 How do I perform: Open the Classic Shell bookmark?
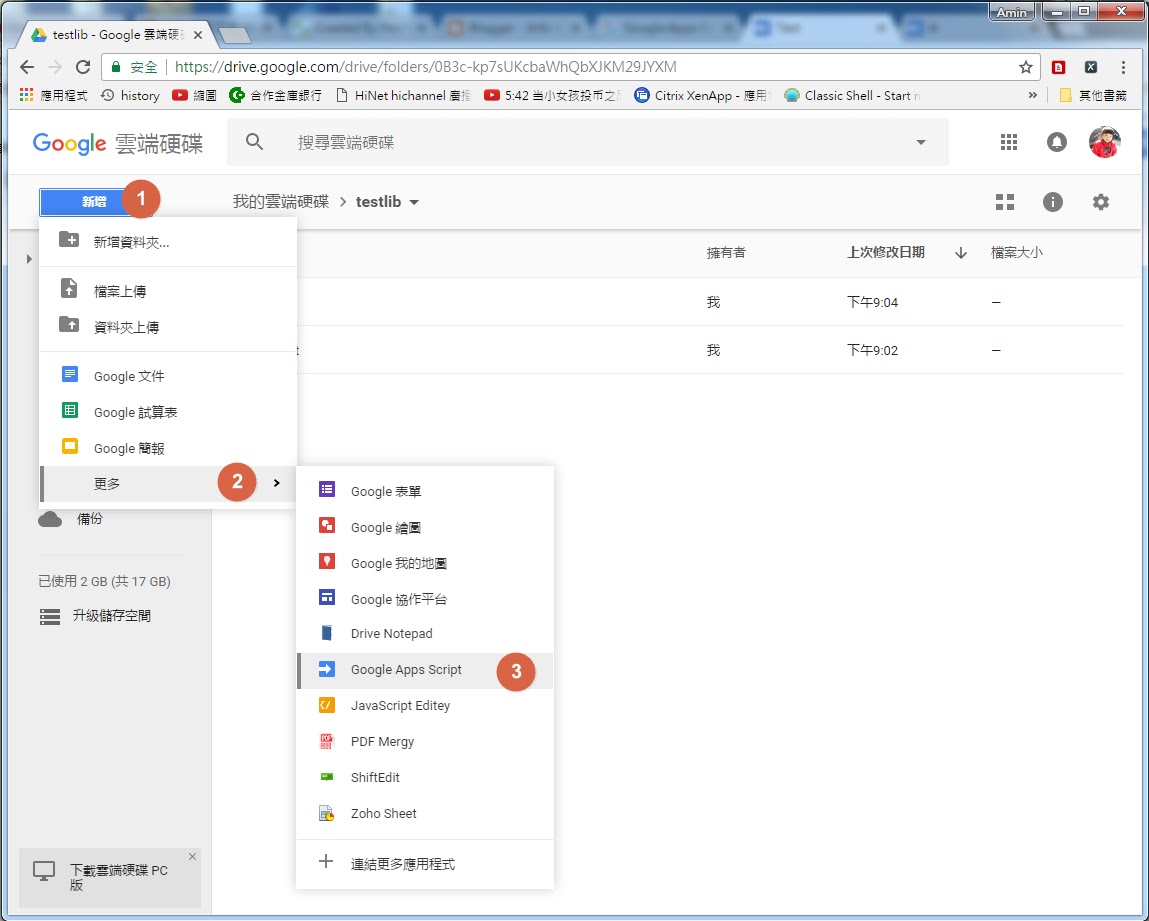tap(853, 95)
